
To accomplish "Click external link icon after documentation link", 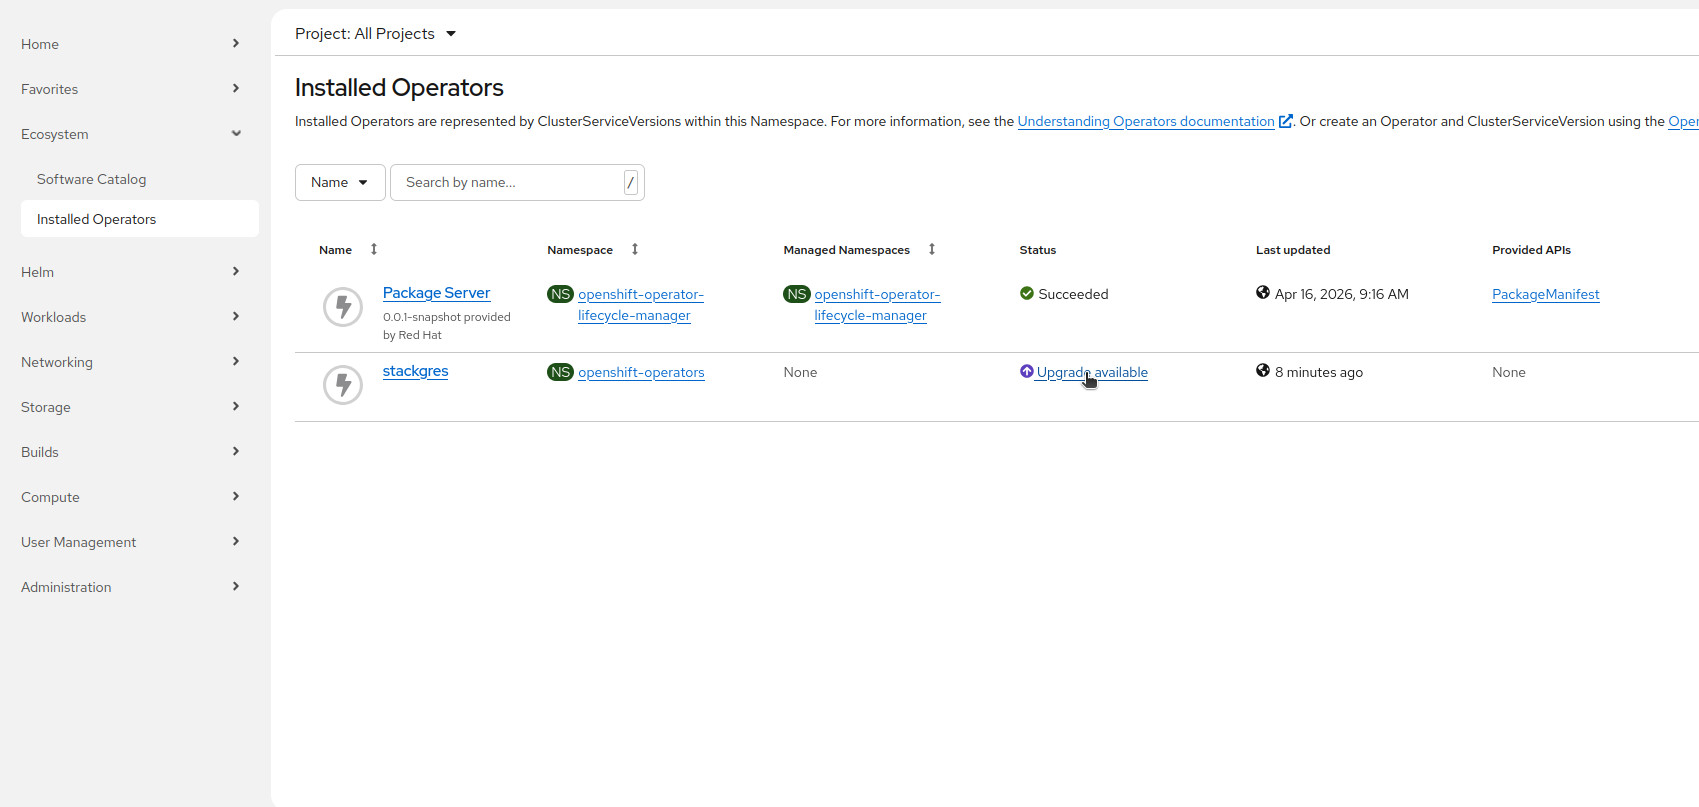I will pyautogui.click(x=1286, y=121).
